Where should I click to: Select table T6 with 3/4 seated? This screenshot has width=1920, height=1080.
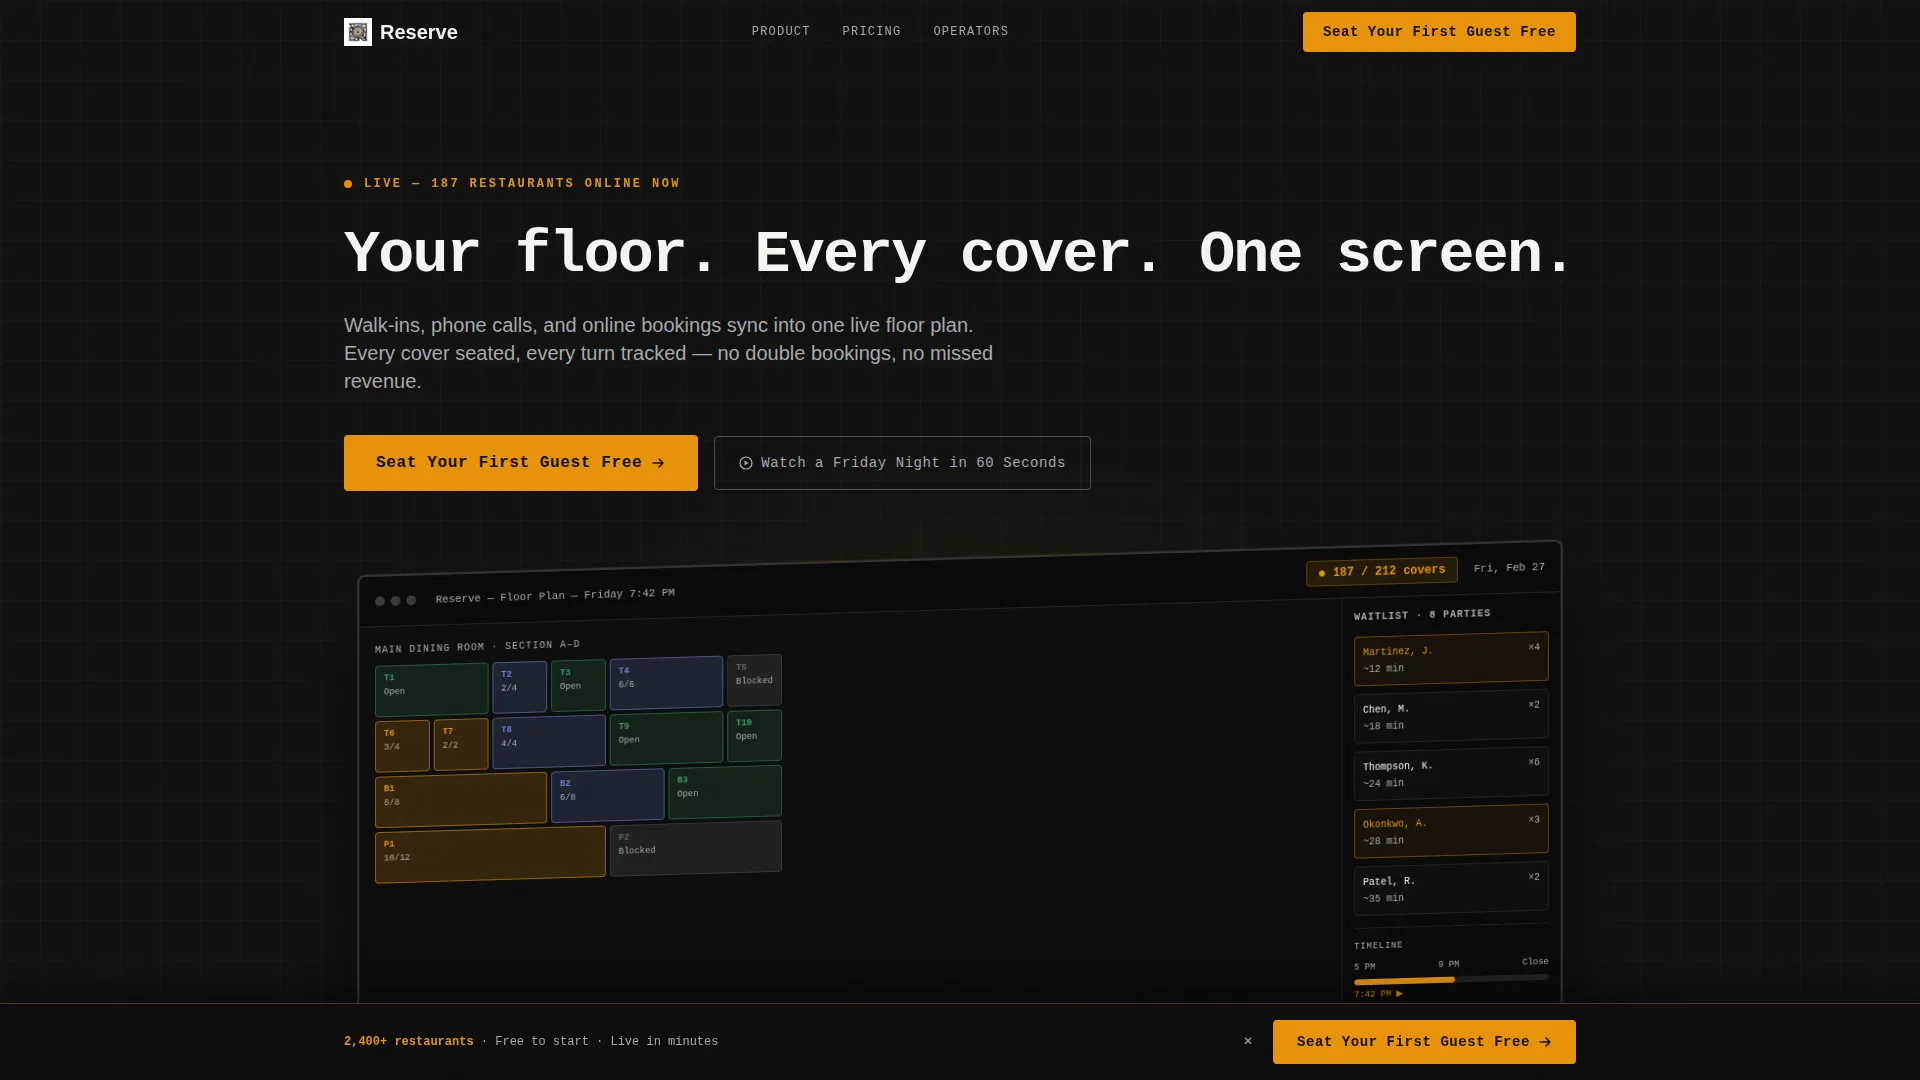point(402,746)
